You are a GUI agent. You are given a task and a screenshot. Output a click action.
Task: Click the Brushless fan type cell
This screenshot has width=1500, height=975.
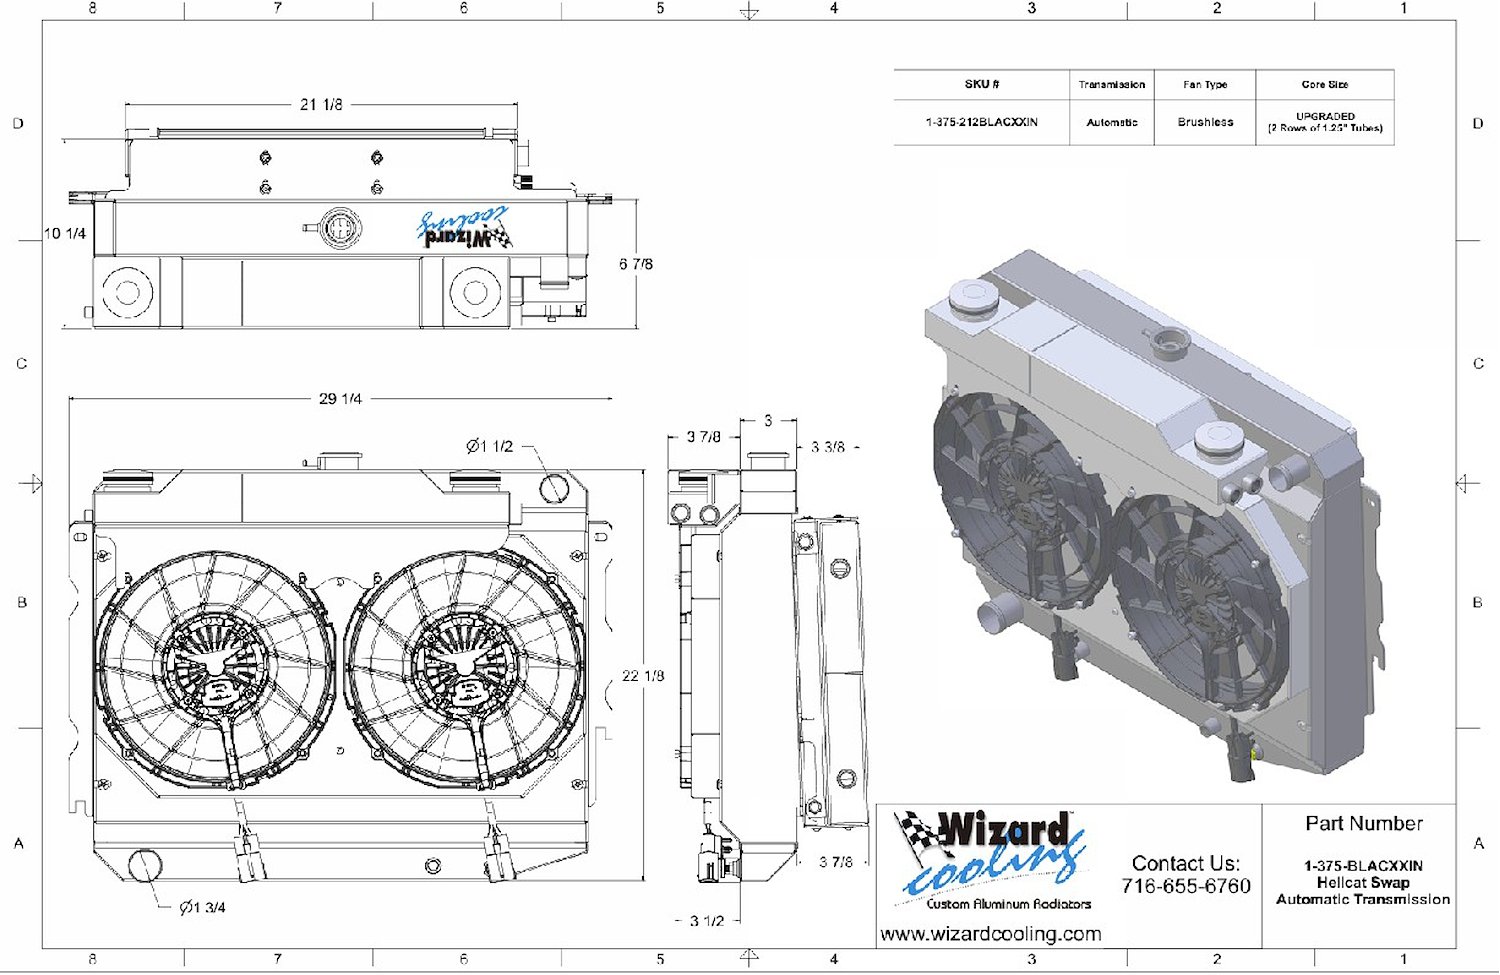(1205, 122)
